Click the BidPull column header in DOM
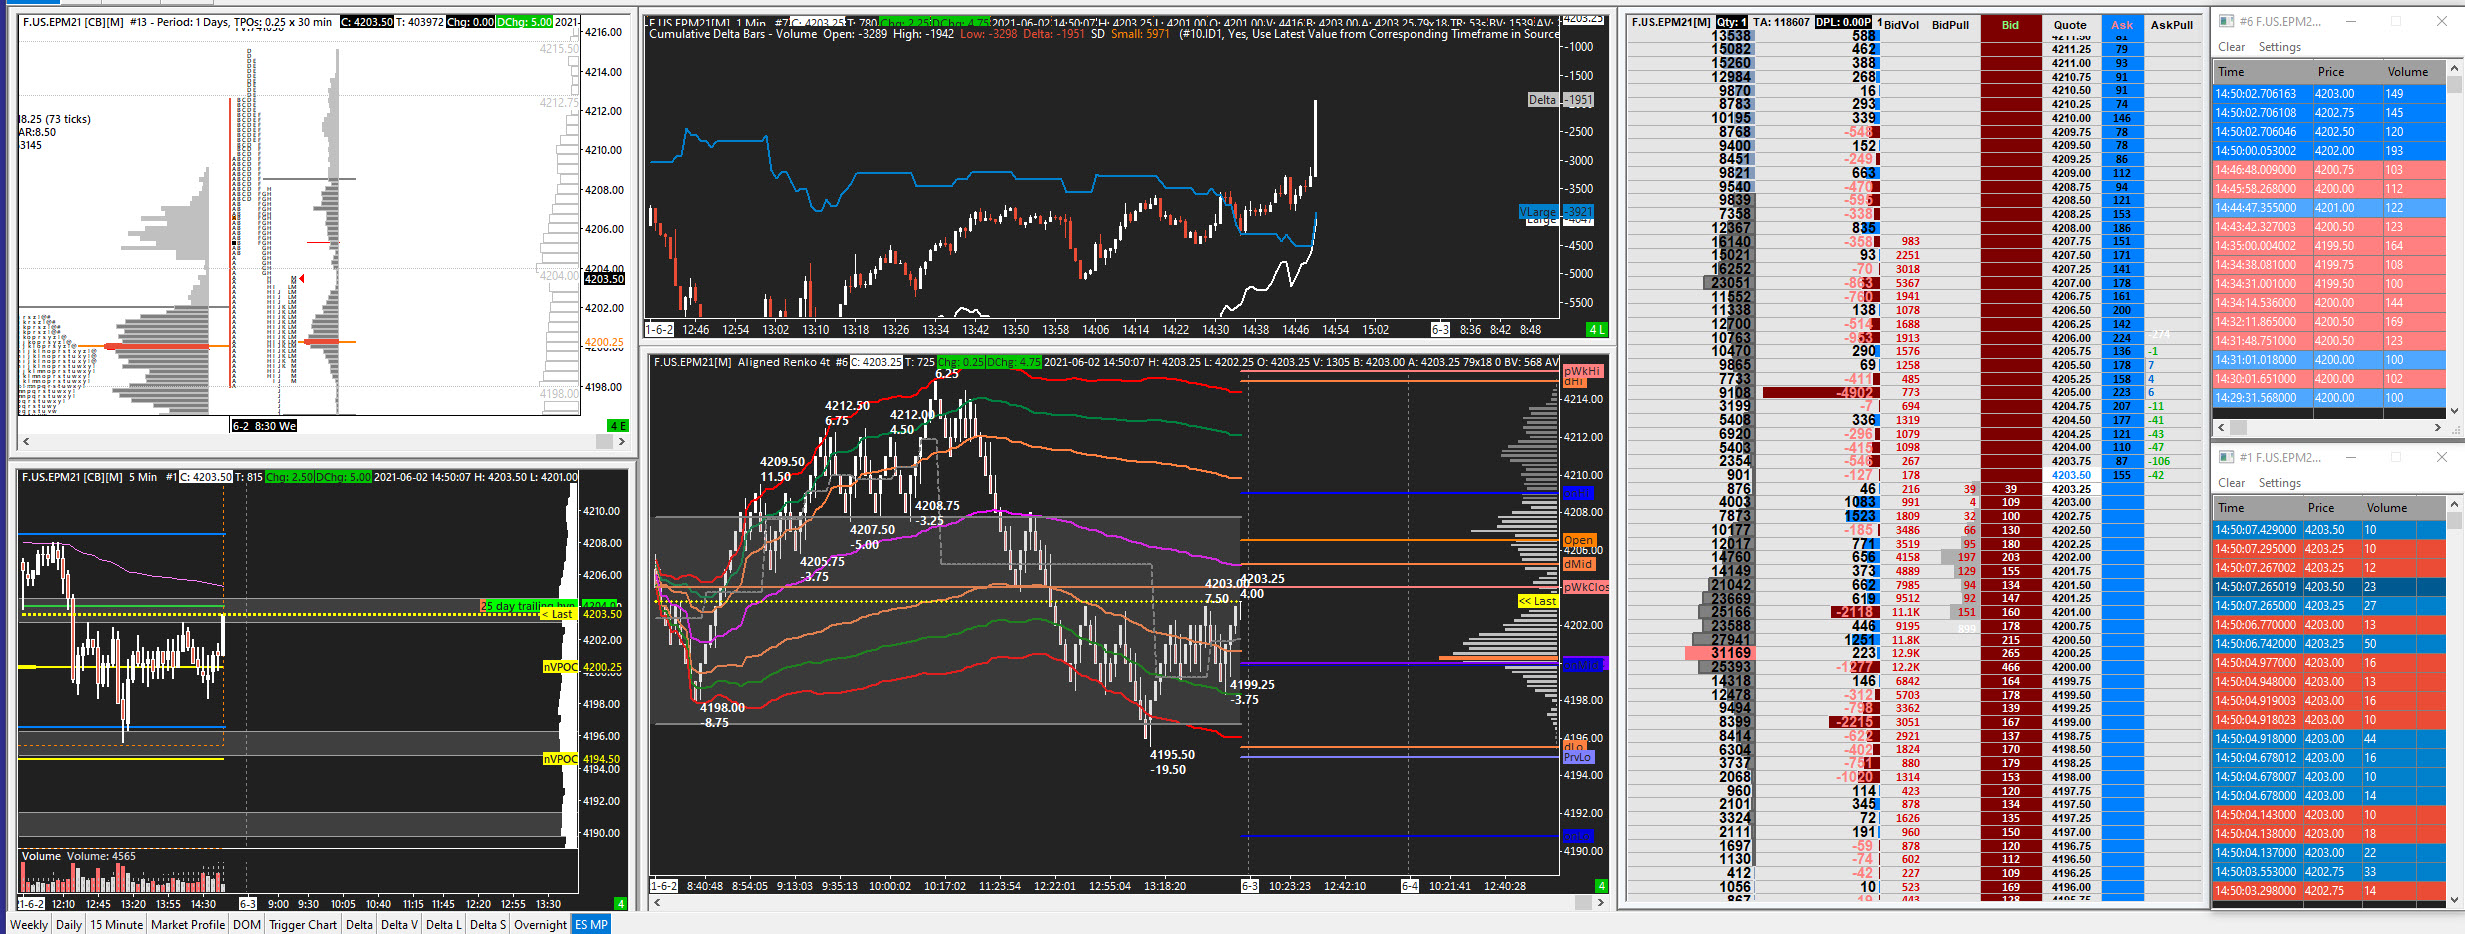This screenshot has height=934, width=2465. coord(1950,25)
